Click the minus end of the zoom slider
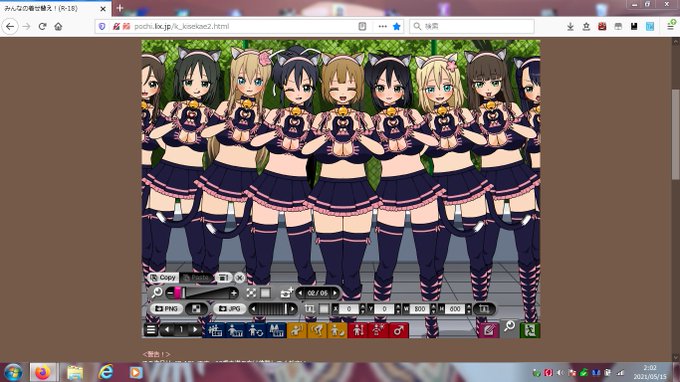 [x=170, y=293]
